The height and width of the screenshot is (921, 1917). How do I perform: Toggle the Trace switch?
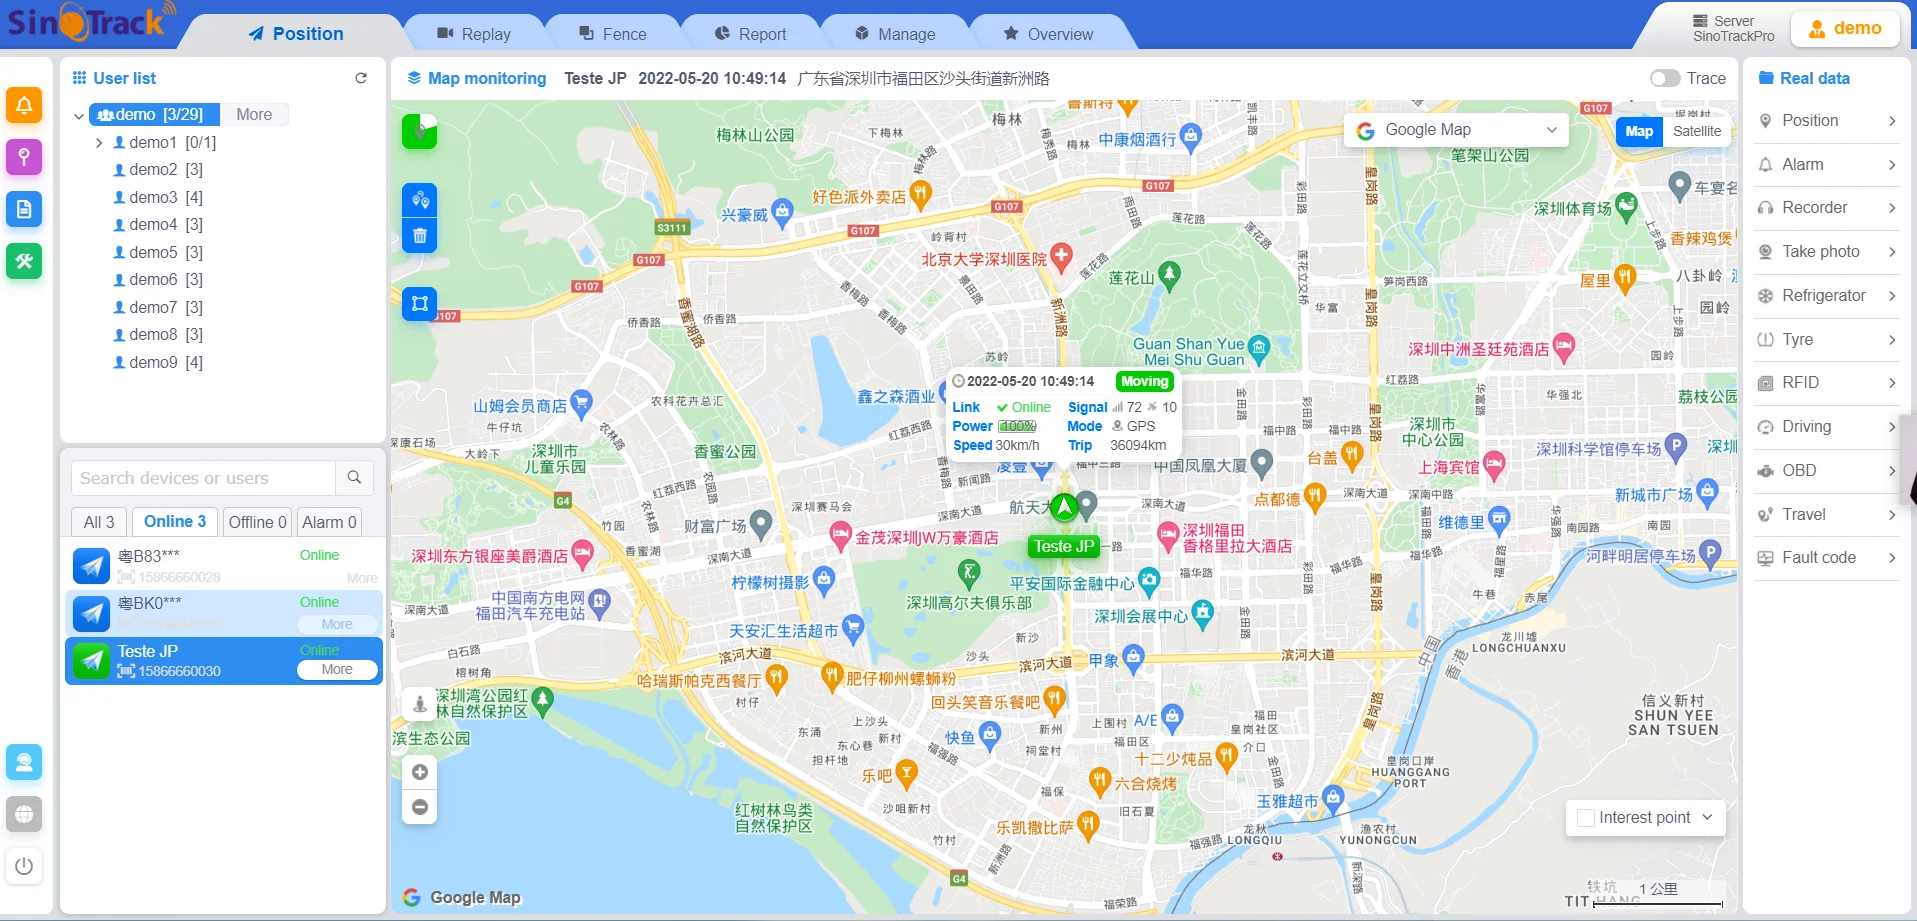[x=1665, y=78]
